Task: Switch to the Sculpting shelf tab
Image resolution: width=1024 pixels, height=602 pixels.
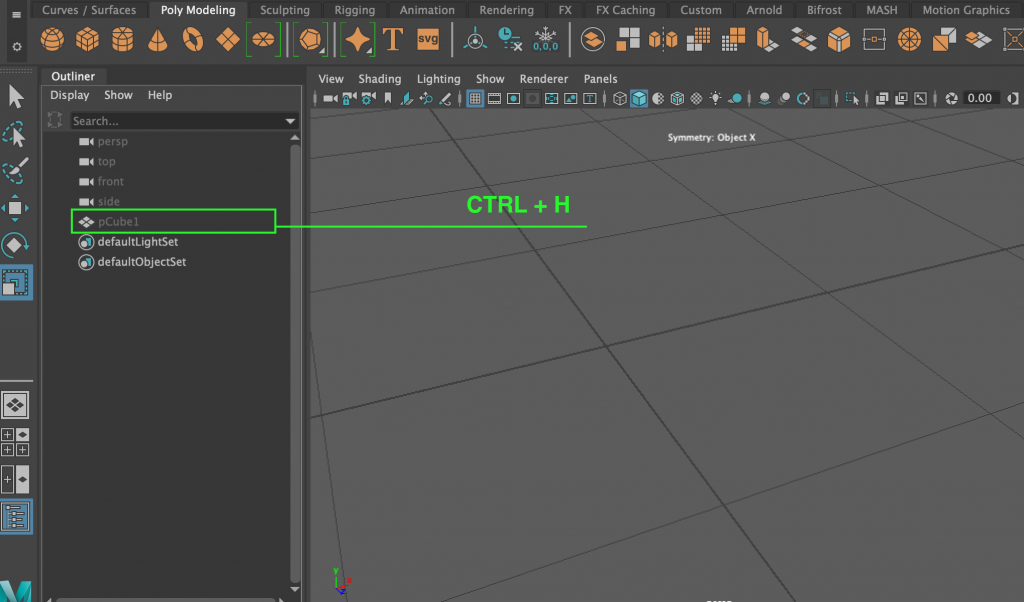Action: [285, 9]
